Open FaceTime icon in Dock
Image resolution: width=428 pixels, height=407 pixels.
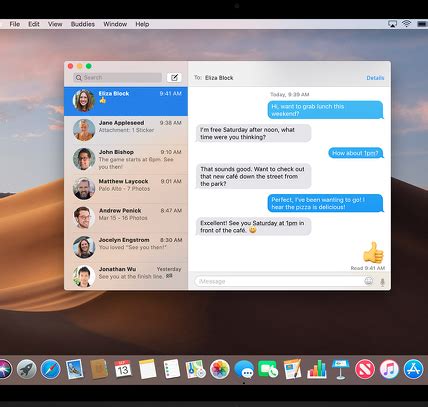pos(268,369)
